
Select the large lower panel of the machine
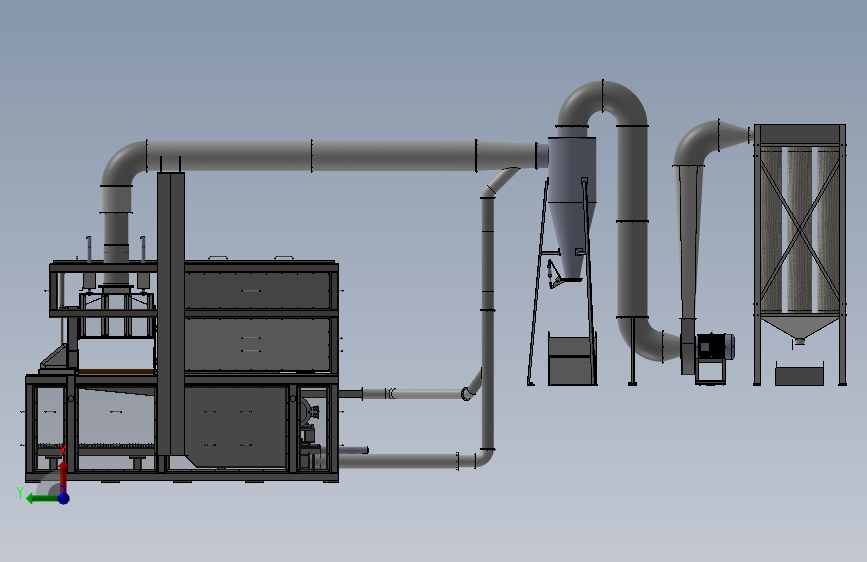pos(238,427)
